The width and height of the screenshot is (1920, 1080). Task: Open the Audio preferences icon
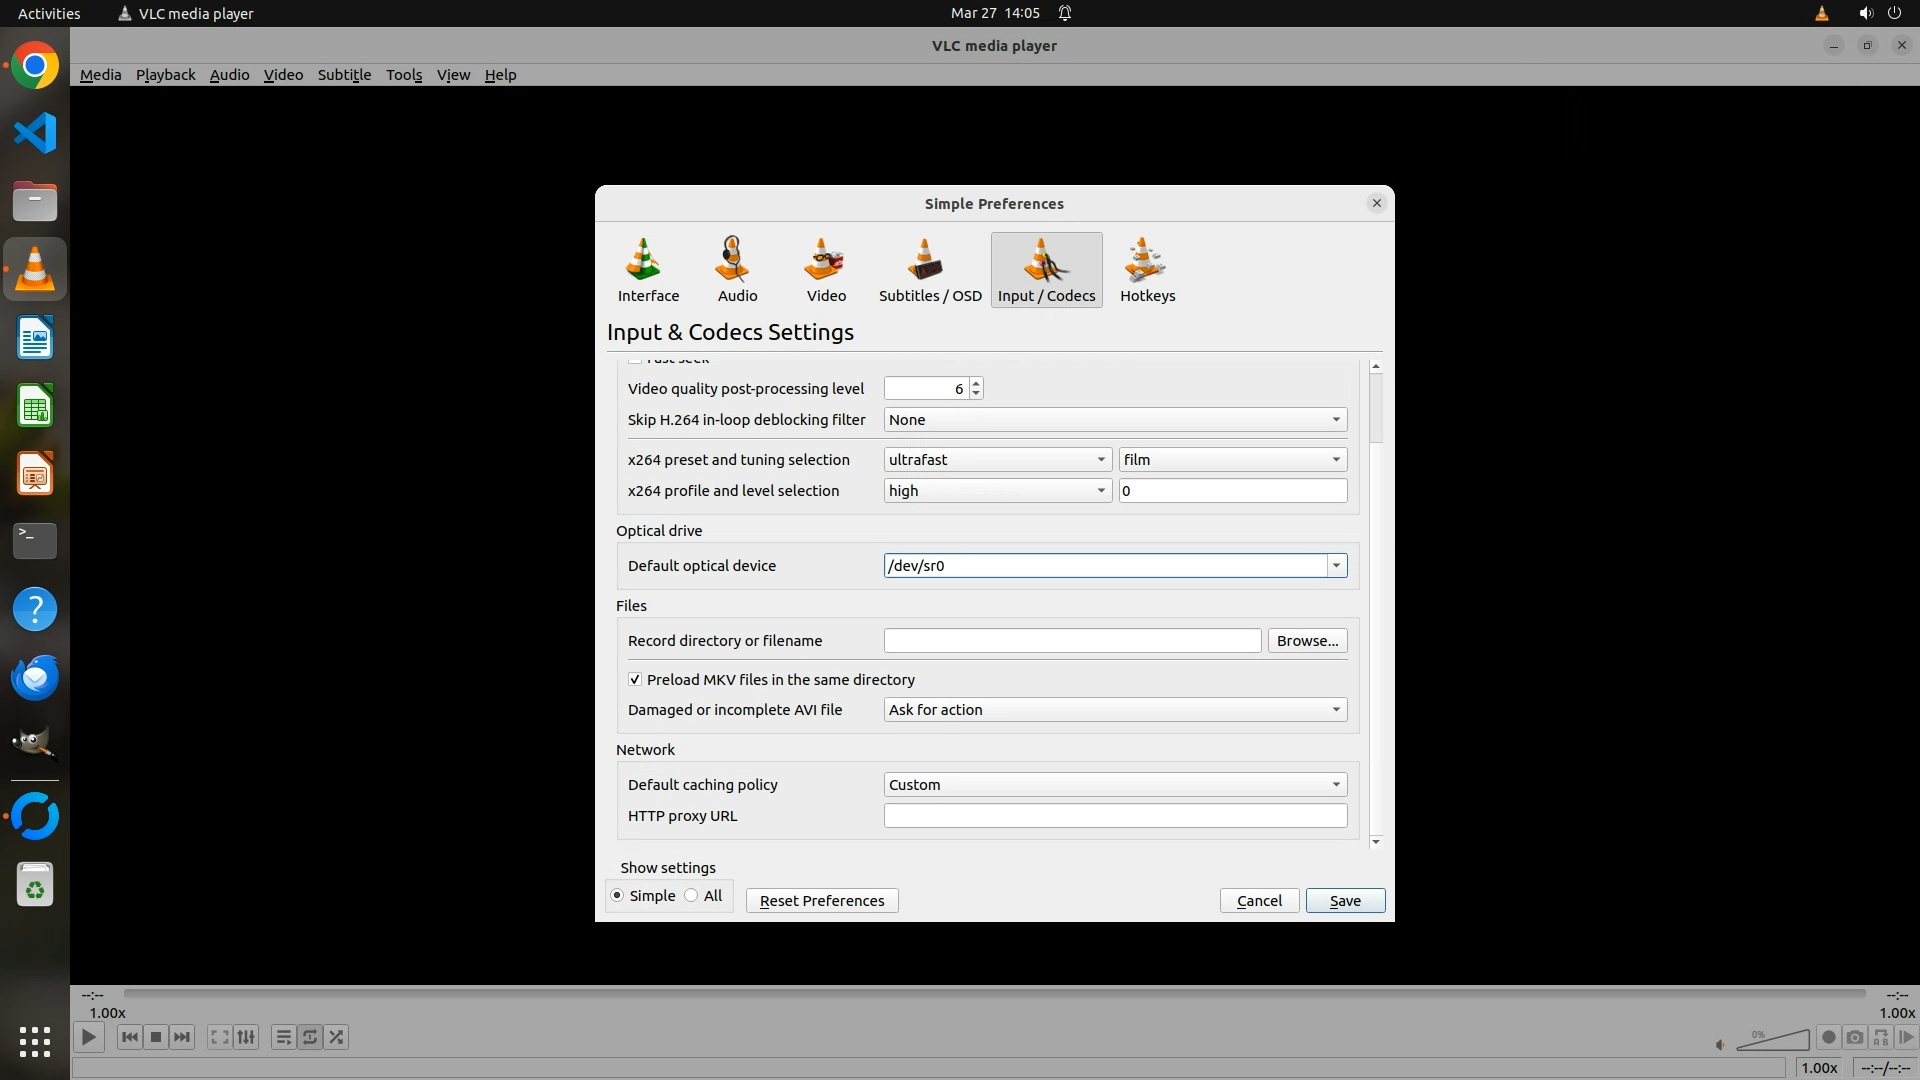click(x=737, y=270)
